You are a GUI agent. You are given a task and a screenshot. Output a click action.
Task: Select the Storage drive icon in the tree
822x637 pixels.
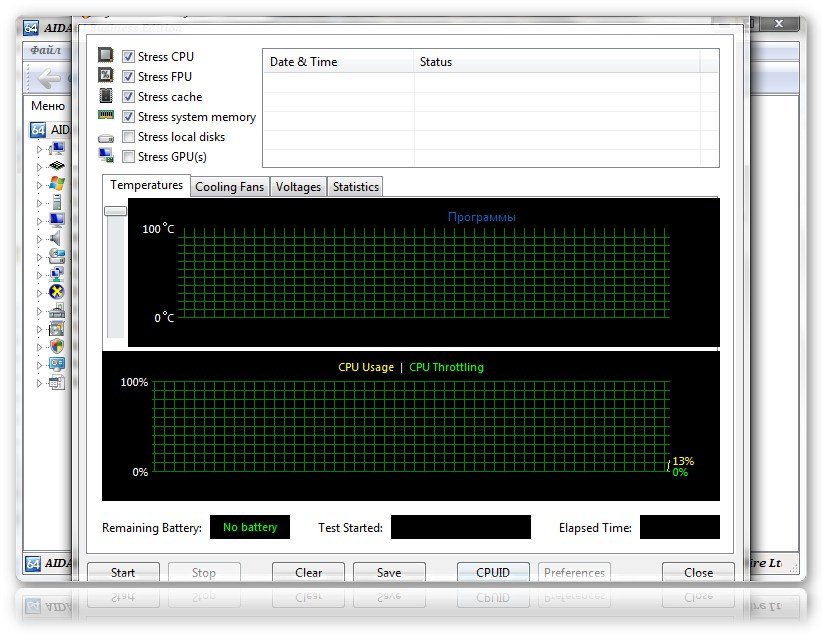tap(57, 256)
